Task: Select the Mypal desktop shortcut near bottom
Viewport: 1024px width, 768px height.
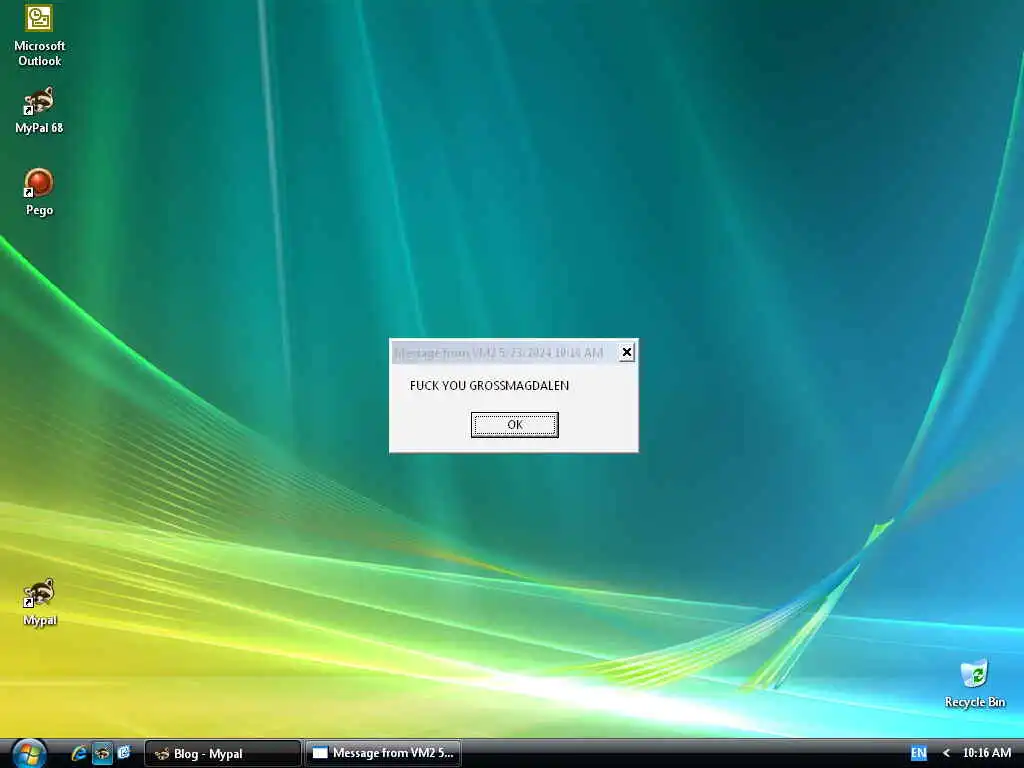Action: point(39,602)
